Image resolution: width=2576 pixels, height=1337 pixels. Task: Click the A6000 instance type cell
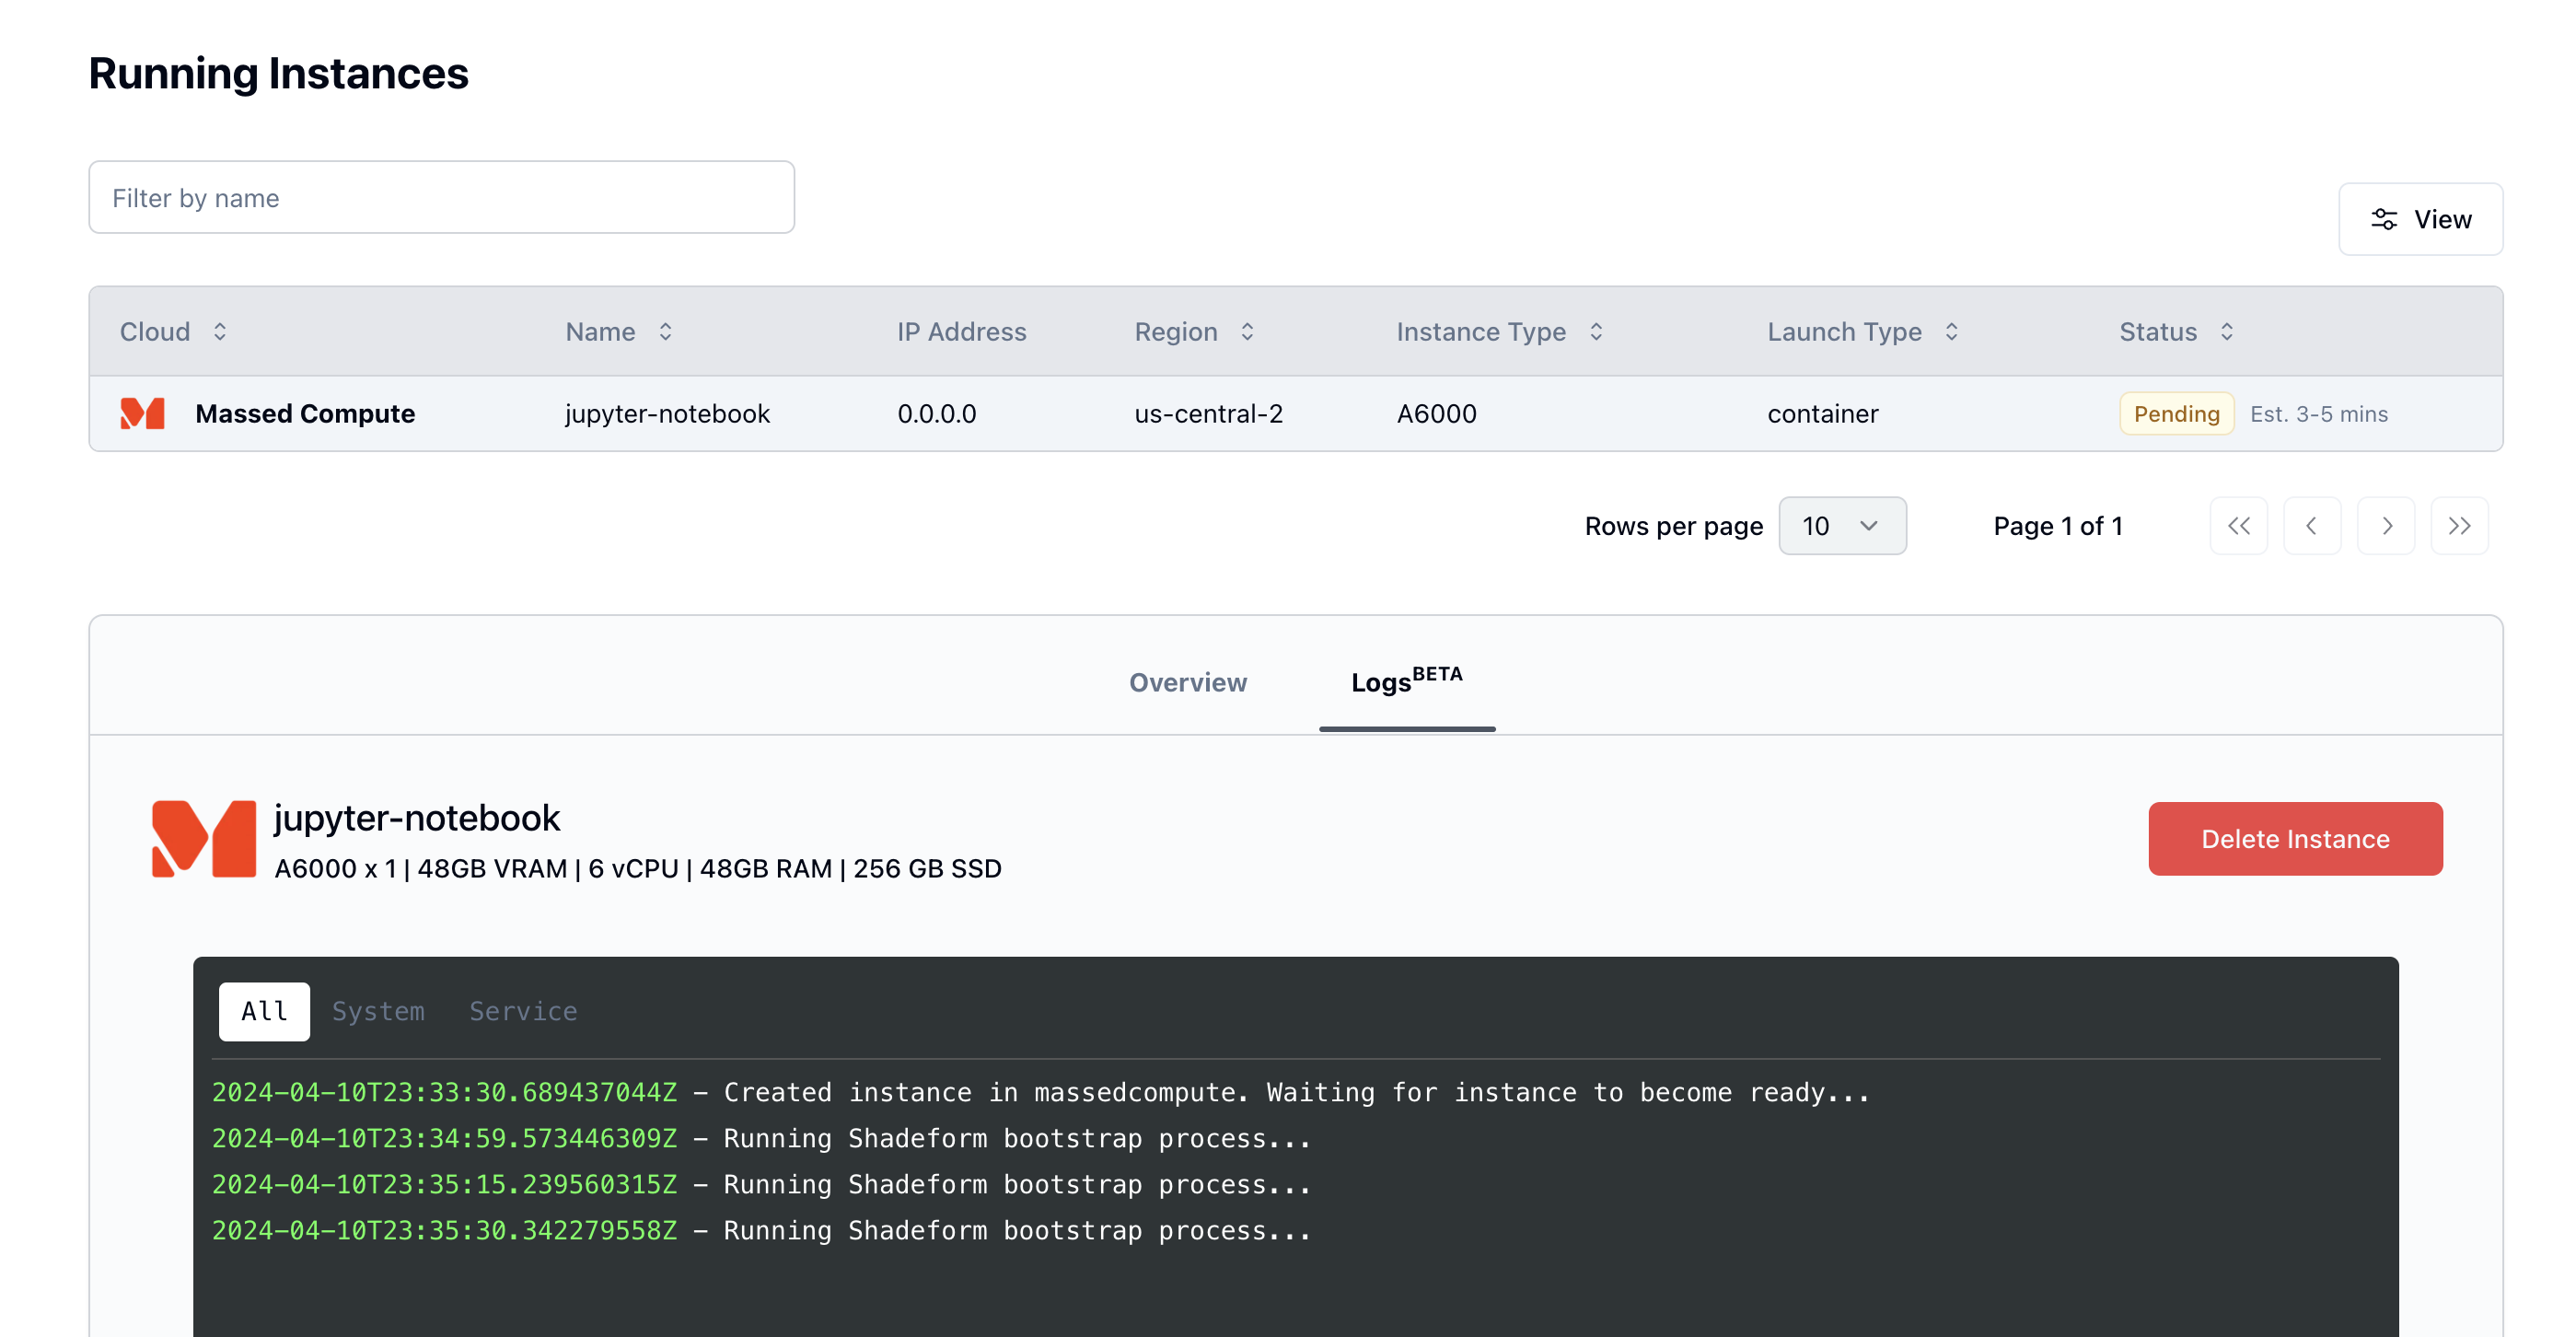point(1436,413)
